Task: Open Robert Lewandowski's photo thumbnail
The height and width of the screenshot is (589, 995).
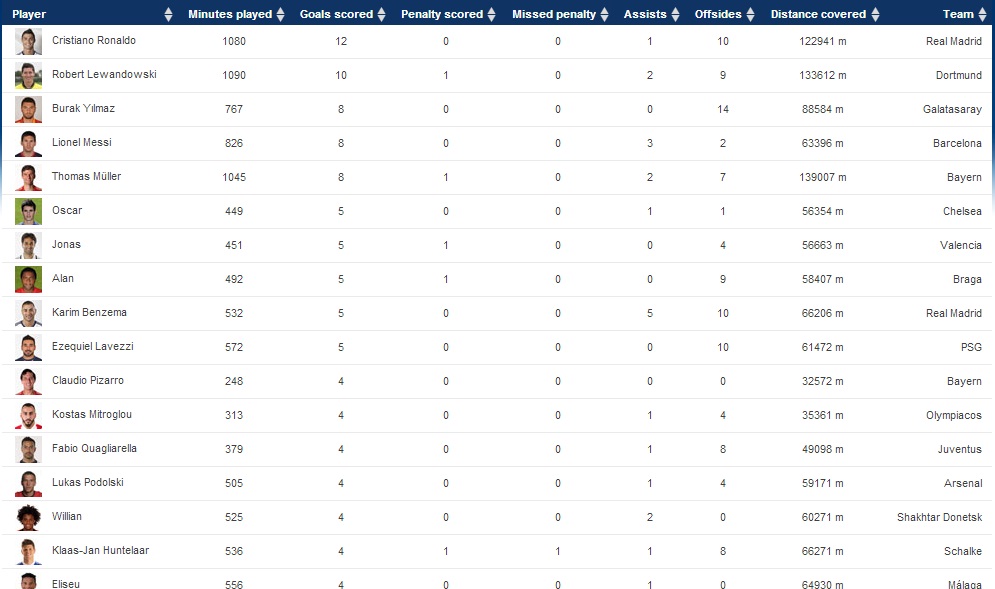Action: click(29, 76)
